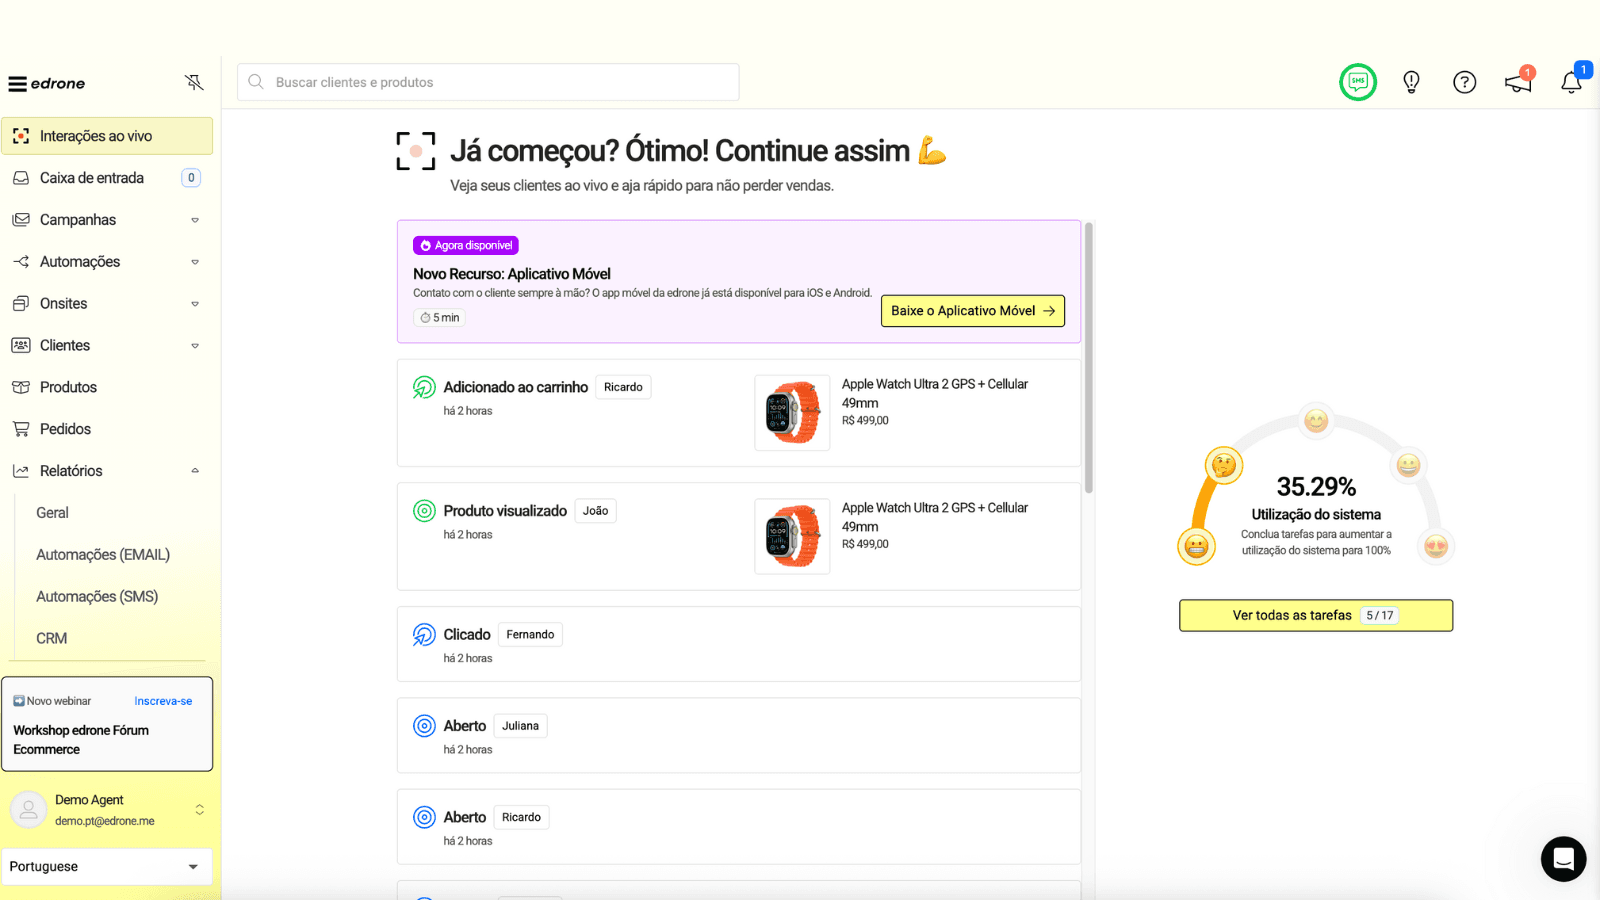Click the Buscar clientes e produtos search field
Screen dimensions: 1600x900
(488, 82)
